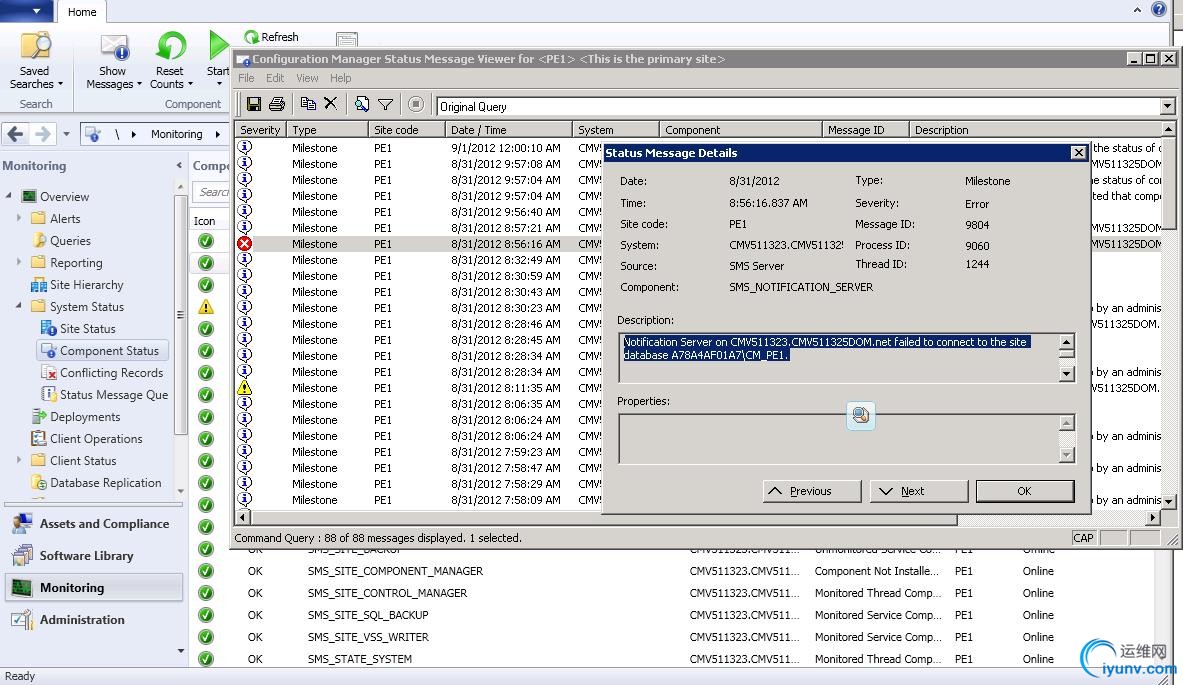Click the Copy icon in viewer toolbar
1183x685 pixels.
(x=308, y=105)
